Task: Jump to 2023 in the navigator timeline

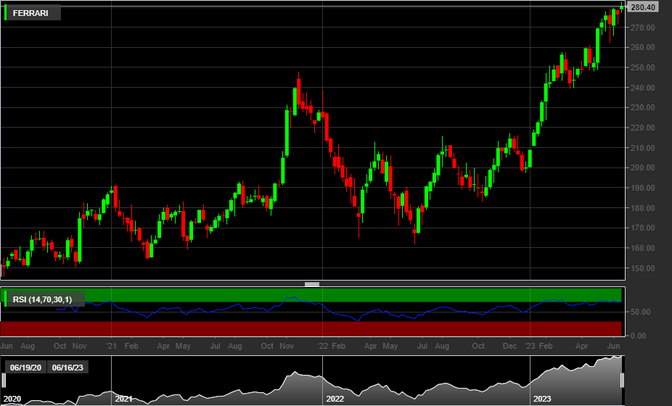Action: click(x=540, y=398)
